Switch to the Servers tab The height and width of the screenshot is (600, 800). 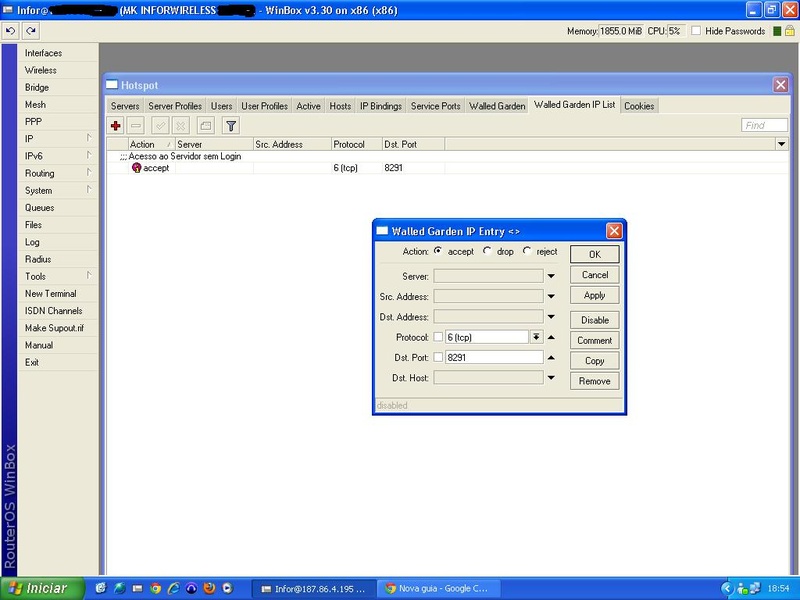pos(125,106)
